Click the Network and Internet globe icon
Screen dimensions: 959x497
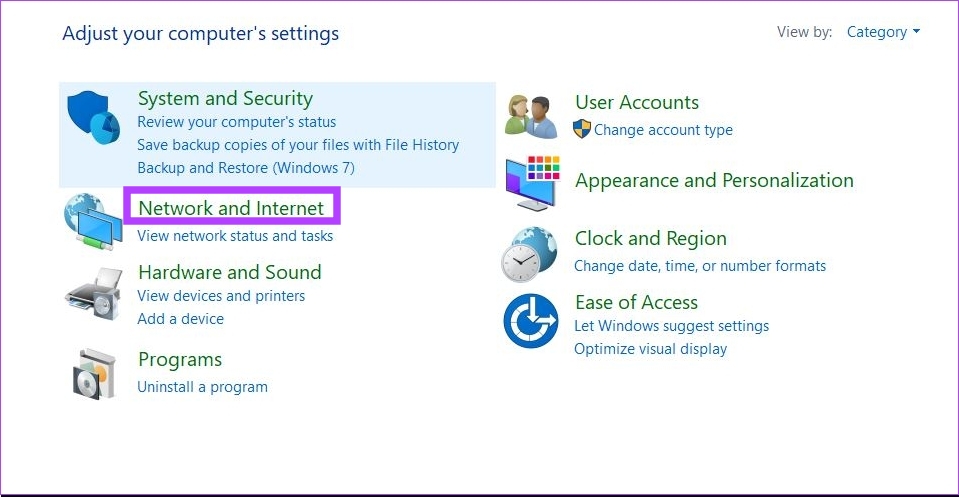[93, 221]
